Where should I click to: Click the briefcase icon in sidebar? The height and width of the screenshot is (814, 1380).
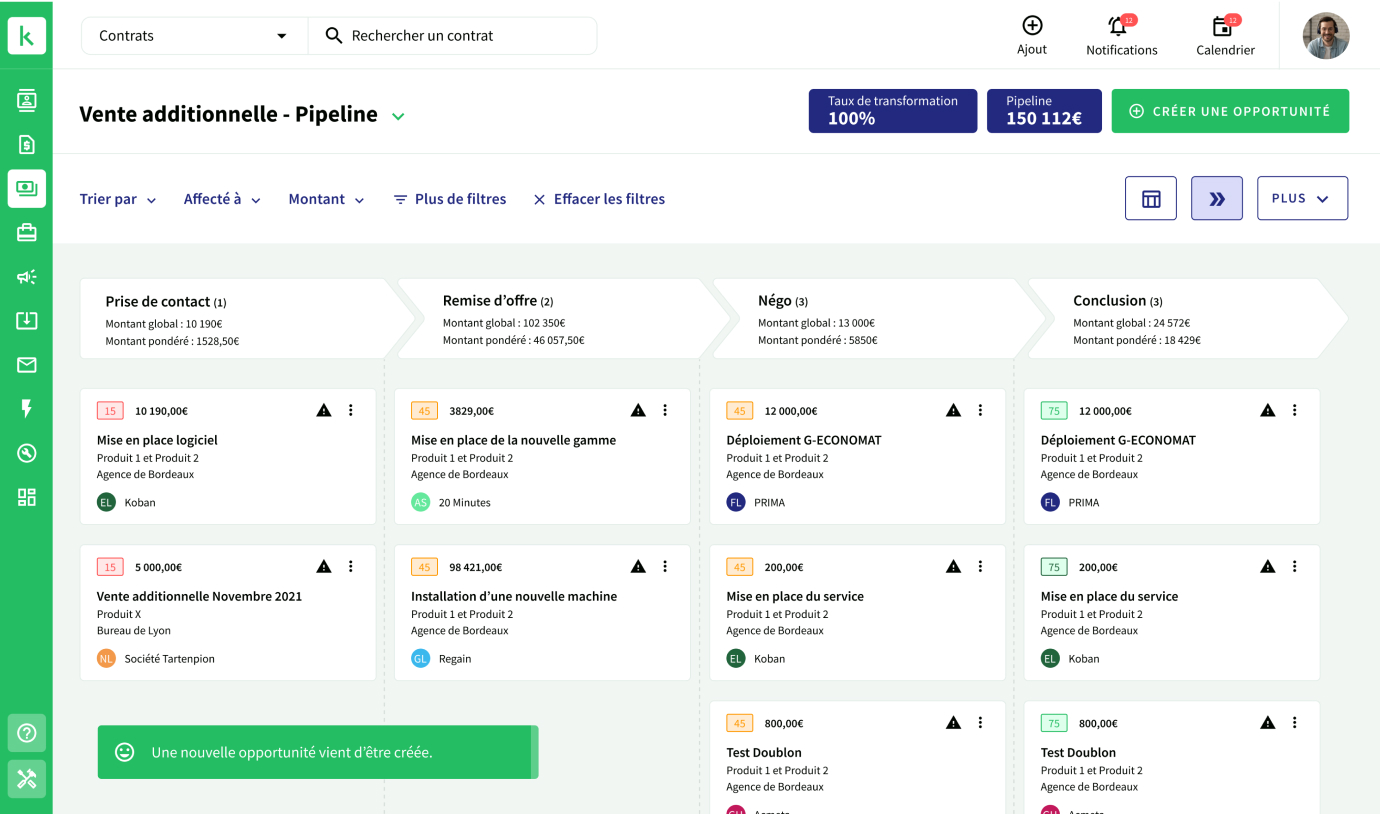tap(27, 233)
